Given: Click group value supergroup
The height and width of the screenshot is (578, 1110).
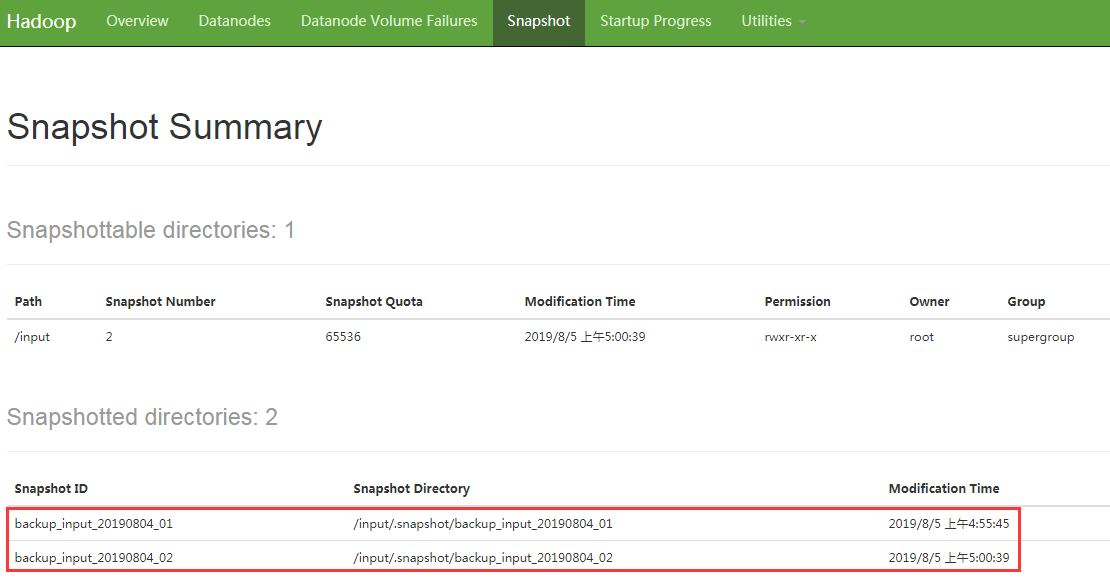Looking at the screenshot, I should [1041, 338].
